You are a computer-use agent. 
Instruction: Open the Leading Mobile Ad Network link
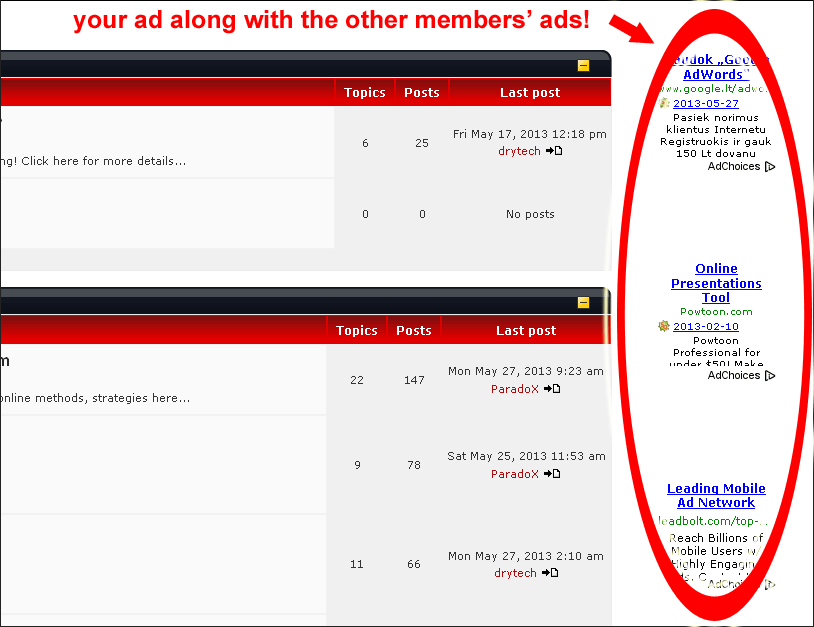click(x=716, y=495)
